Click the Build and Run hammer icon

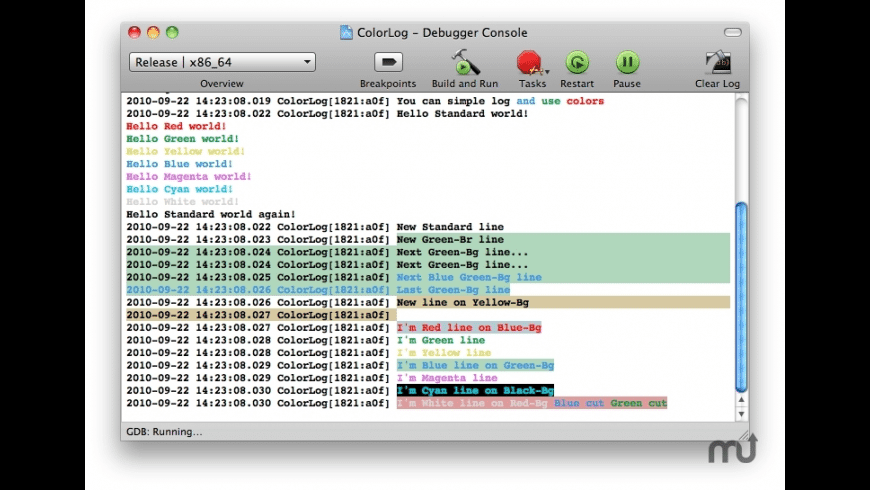click(x=465, y=62)
